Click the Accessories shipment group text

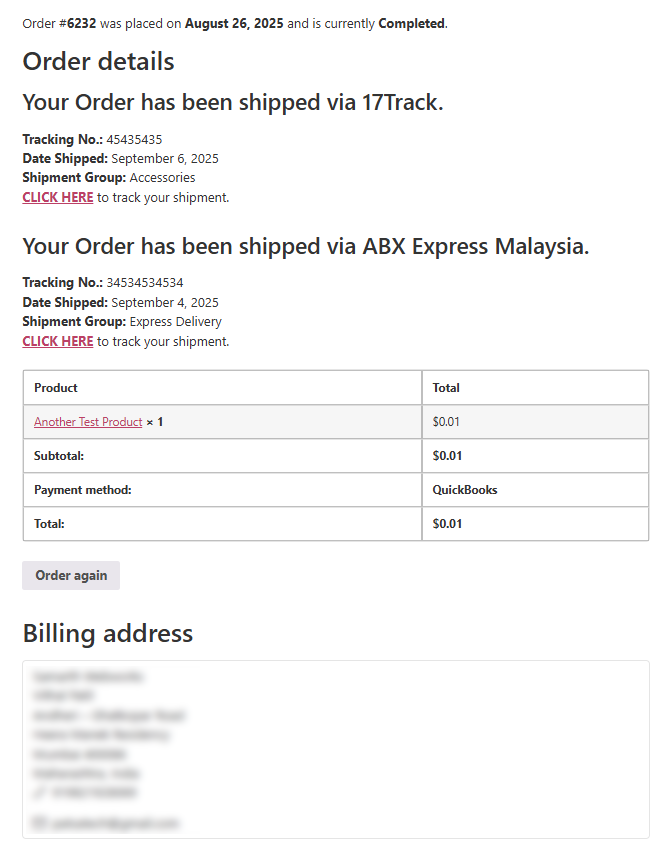[162, 178]
